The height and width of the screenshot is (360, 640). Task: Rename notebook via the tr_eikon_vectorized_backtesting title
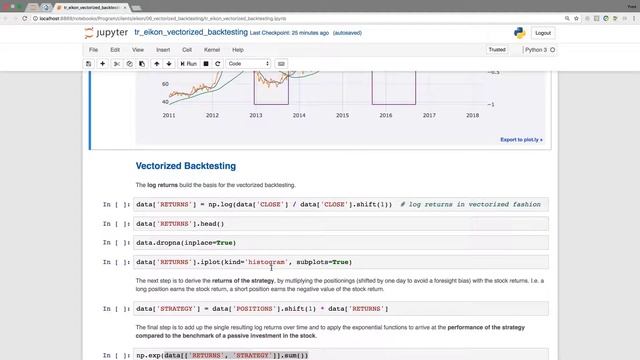click(191, 32)
